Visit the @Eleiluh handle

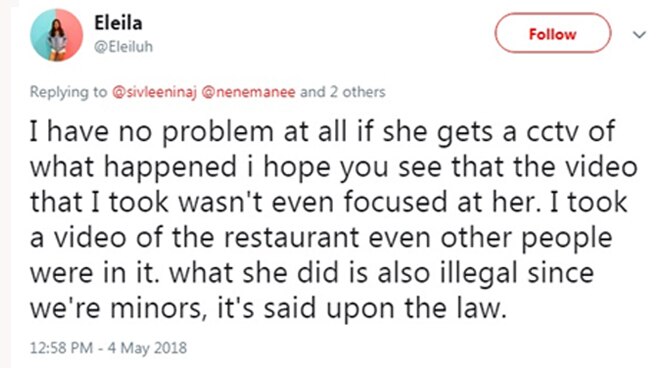click(x=123, y=46)
